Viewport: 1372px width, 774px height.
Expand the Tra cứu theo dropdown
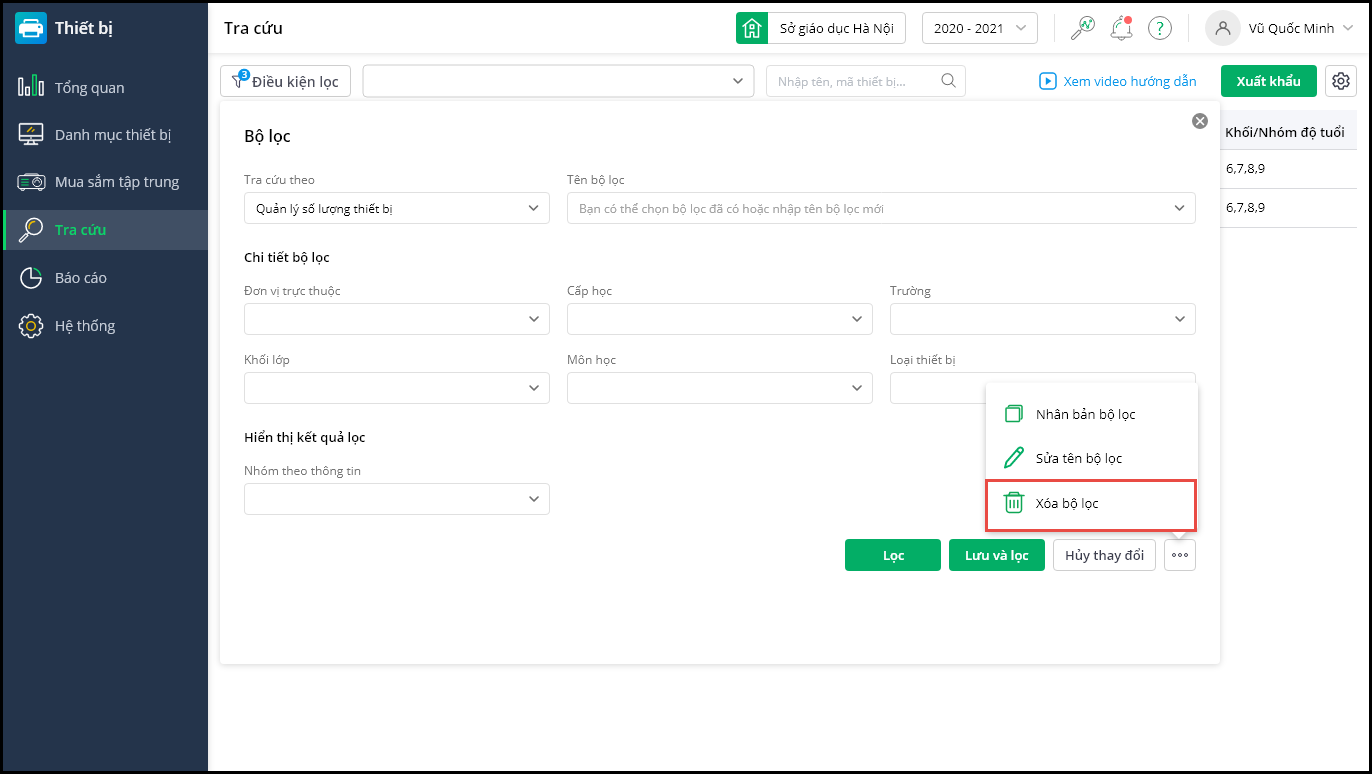tap(396, 208)
